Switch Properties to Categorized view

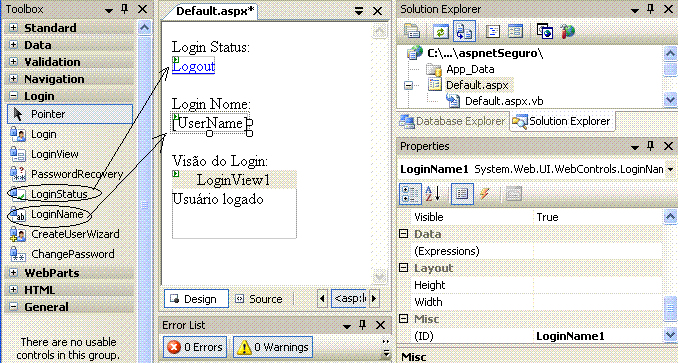coord(410,194)
